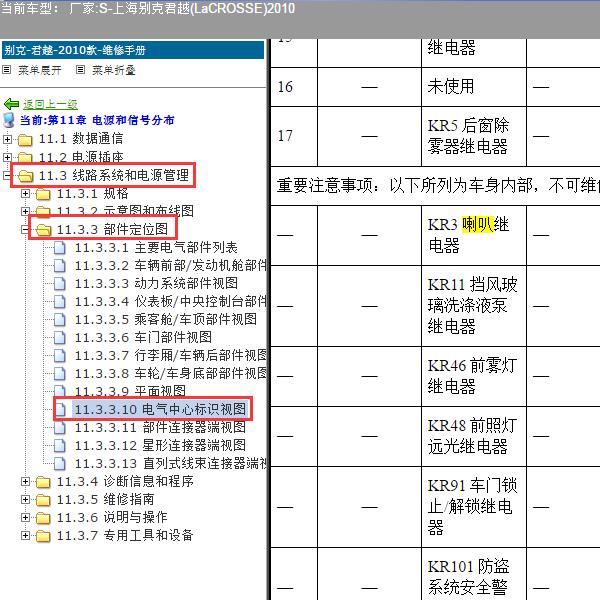This screenshot has height=600, width=600.
Task: Click the 菜单折叠 link
Action: click(114, 70)
